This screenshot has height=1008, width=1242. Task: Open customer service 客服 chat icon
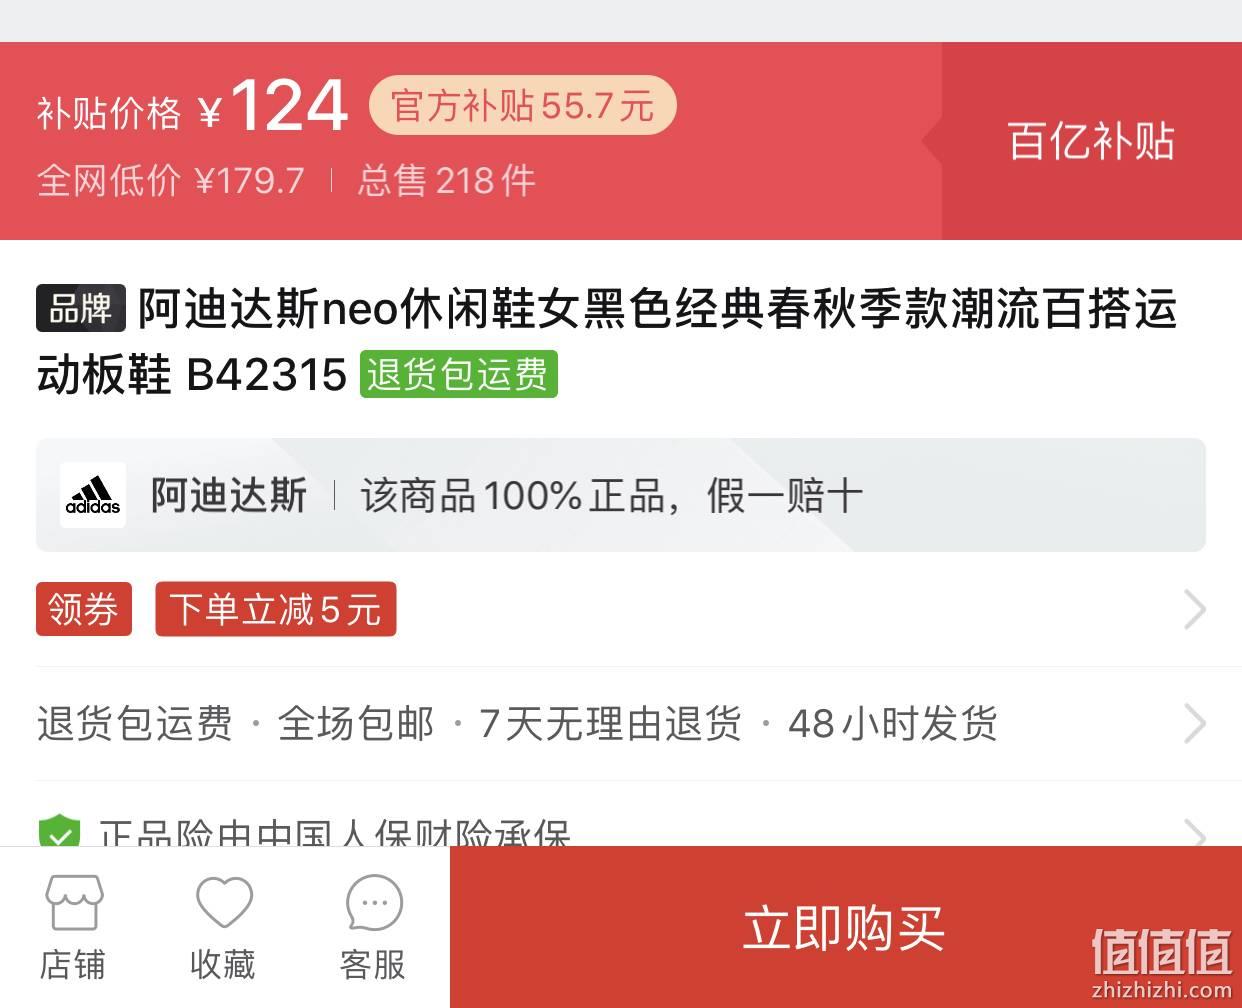[373, 927]
